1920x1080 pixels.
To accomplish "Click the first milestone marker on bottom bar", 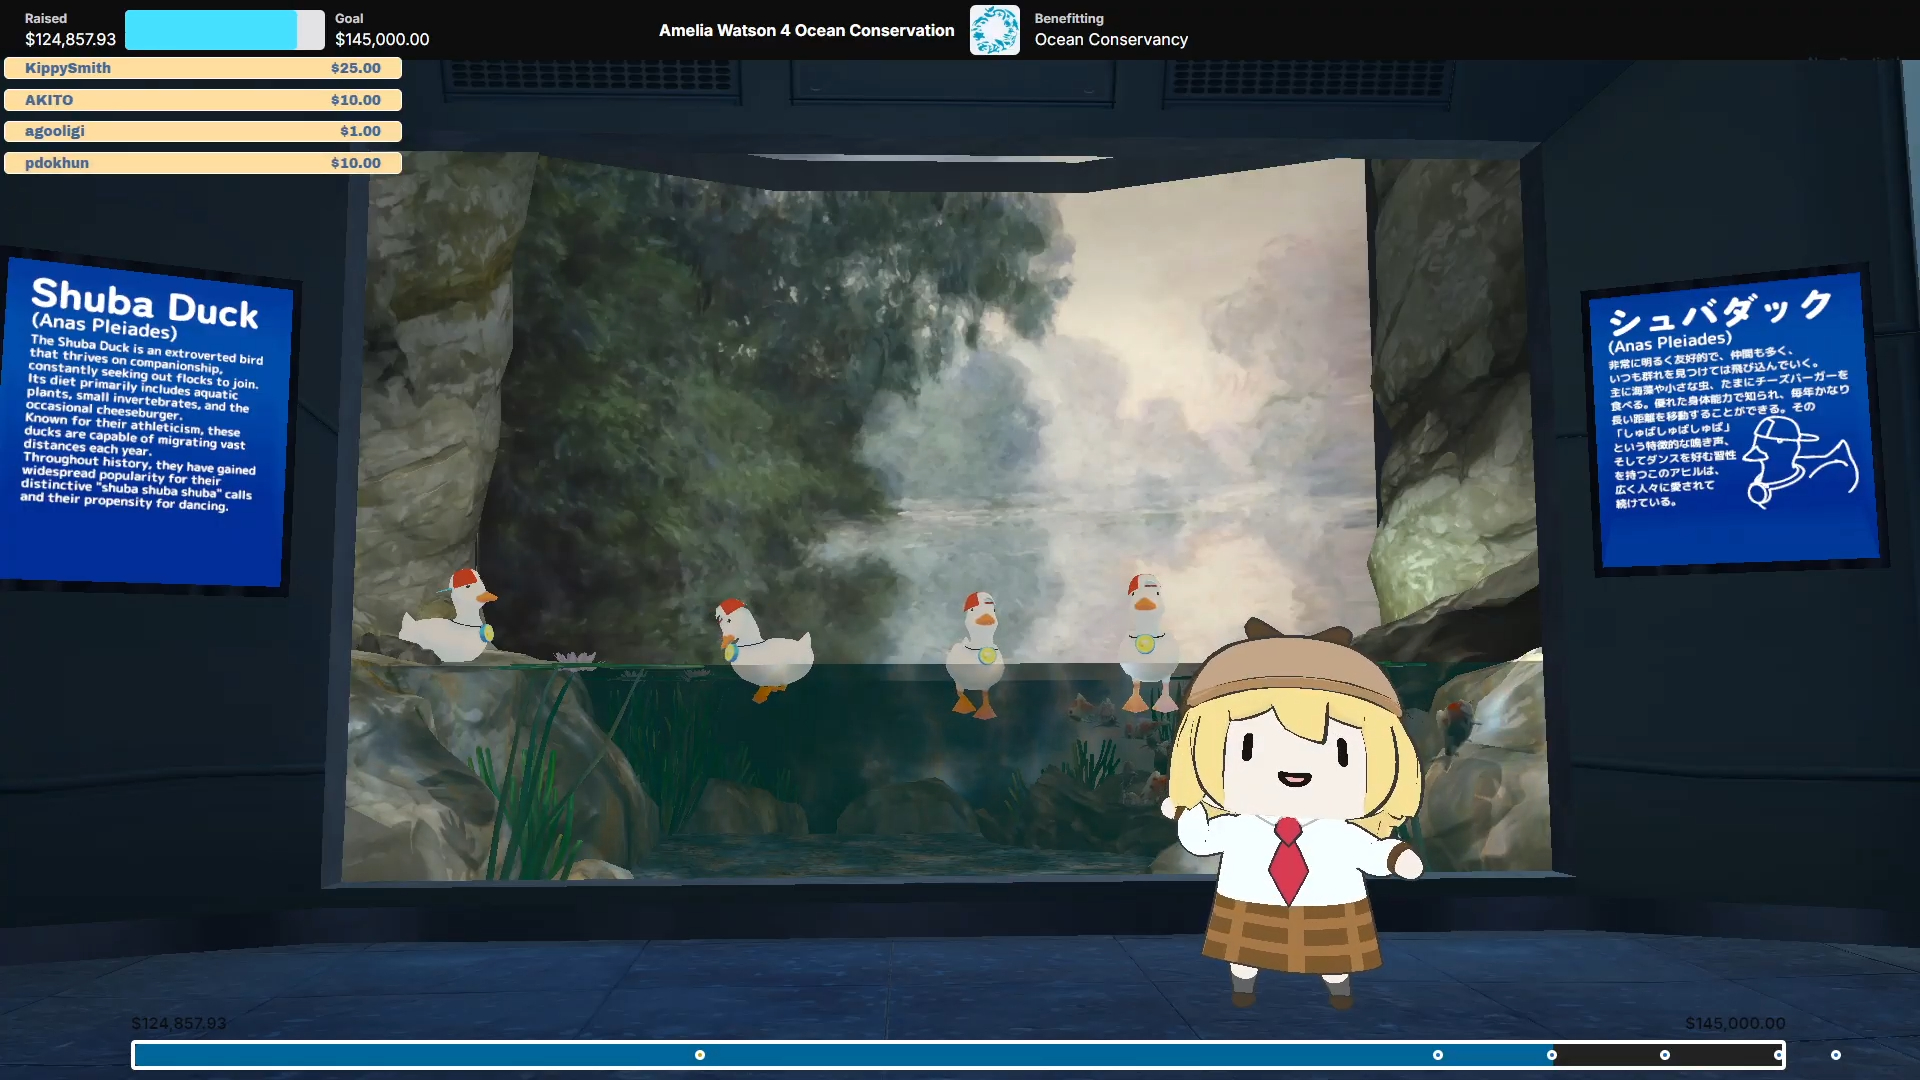I will [700, 1055].
